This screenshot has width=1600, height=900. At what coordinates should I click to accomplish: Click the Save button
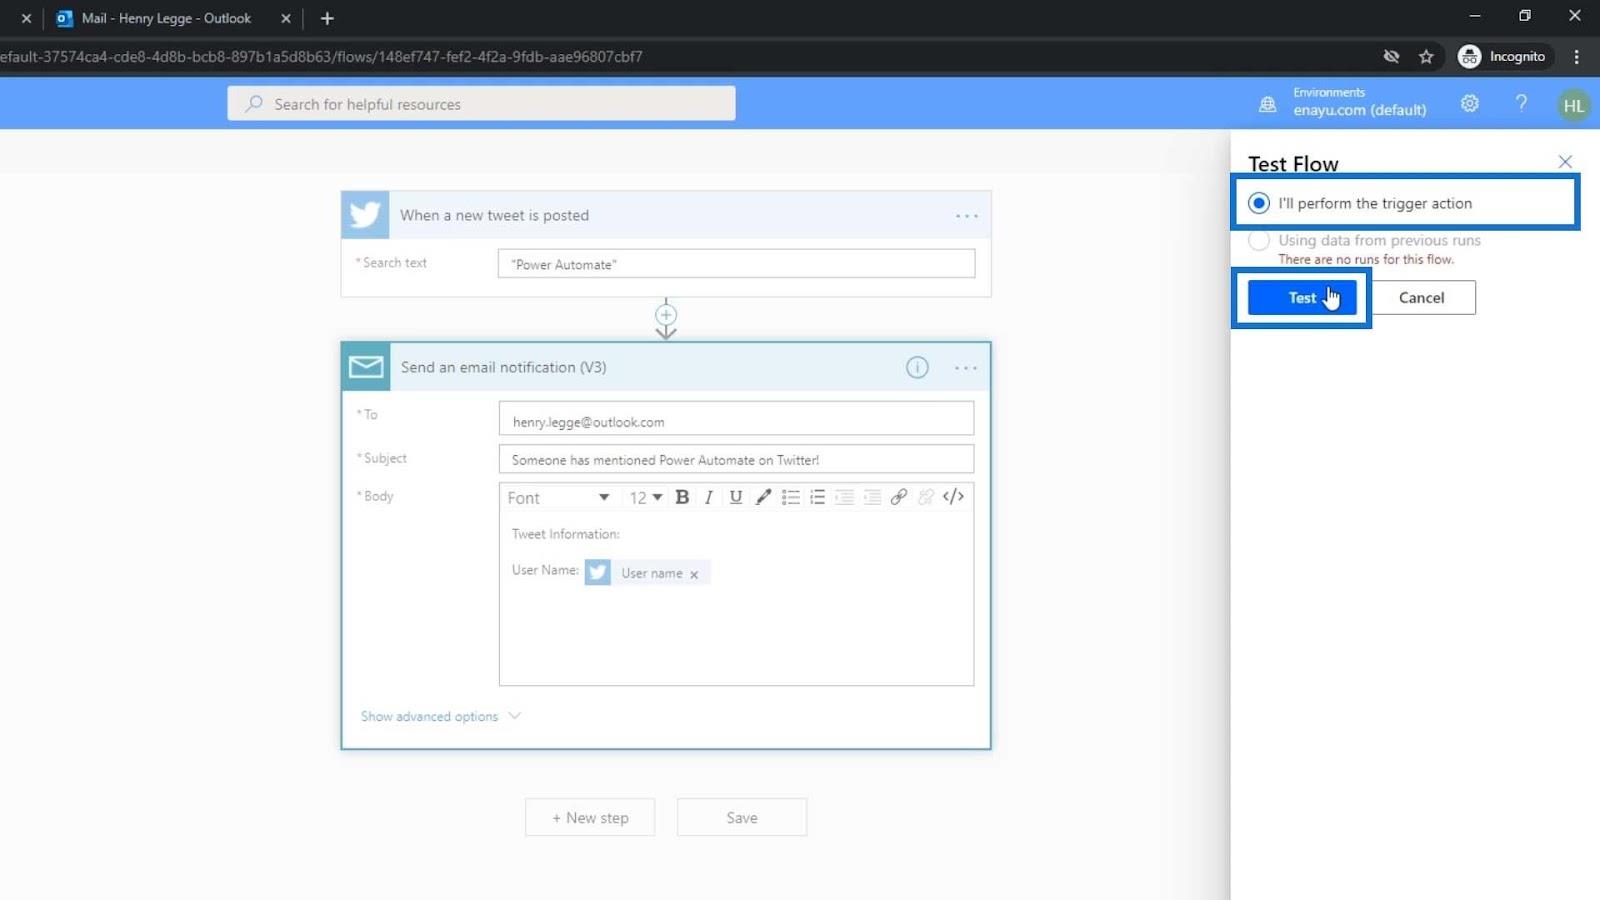[742, 817]
